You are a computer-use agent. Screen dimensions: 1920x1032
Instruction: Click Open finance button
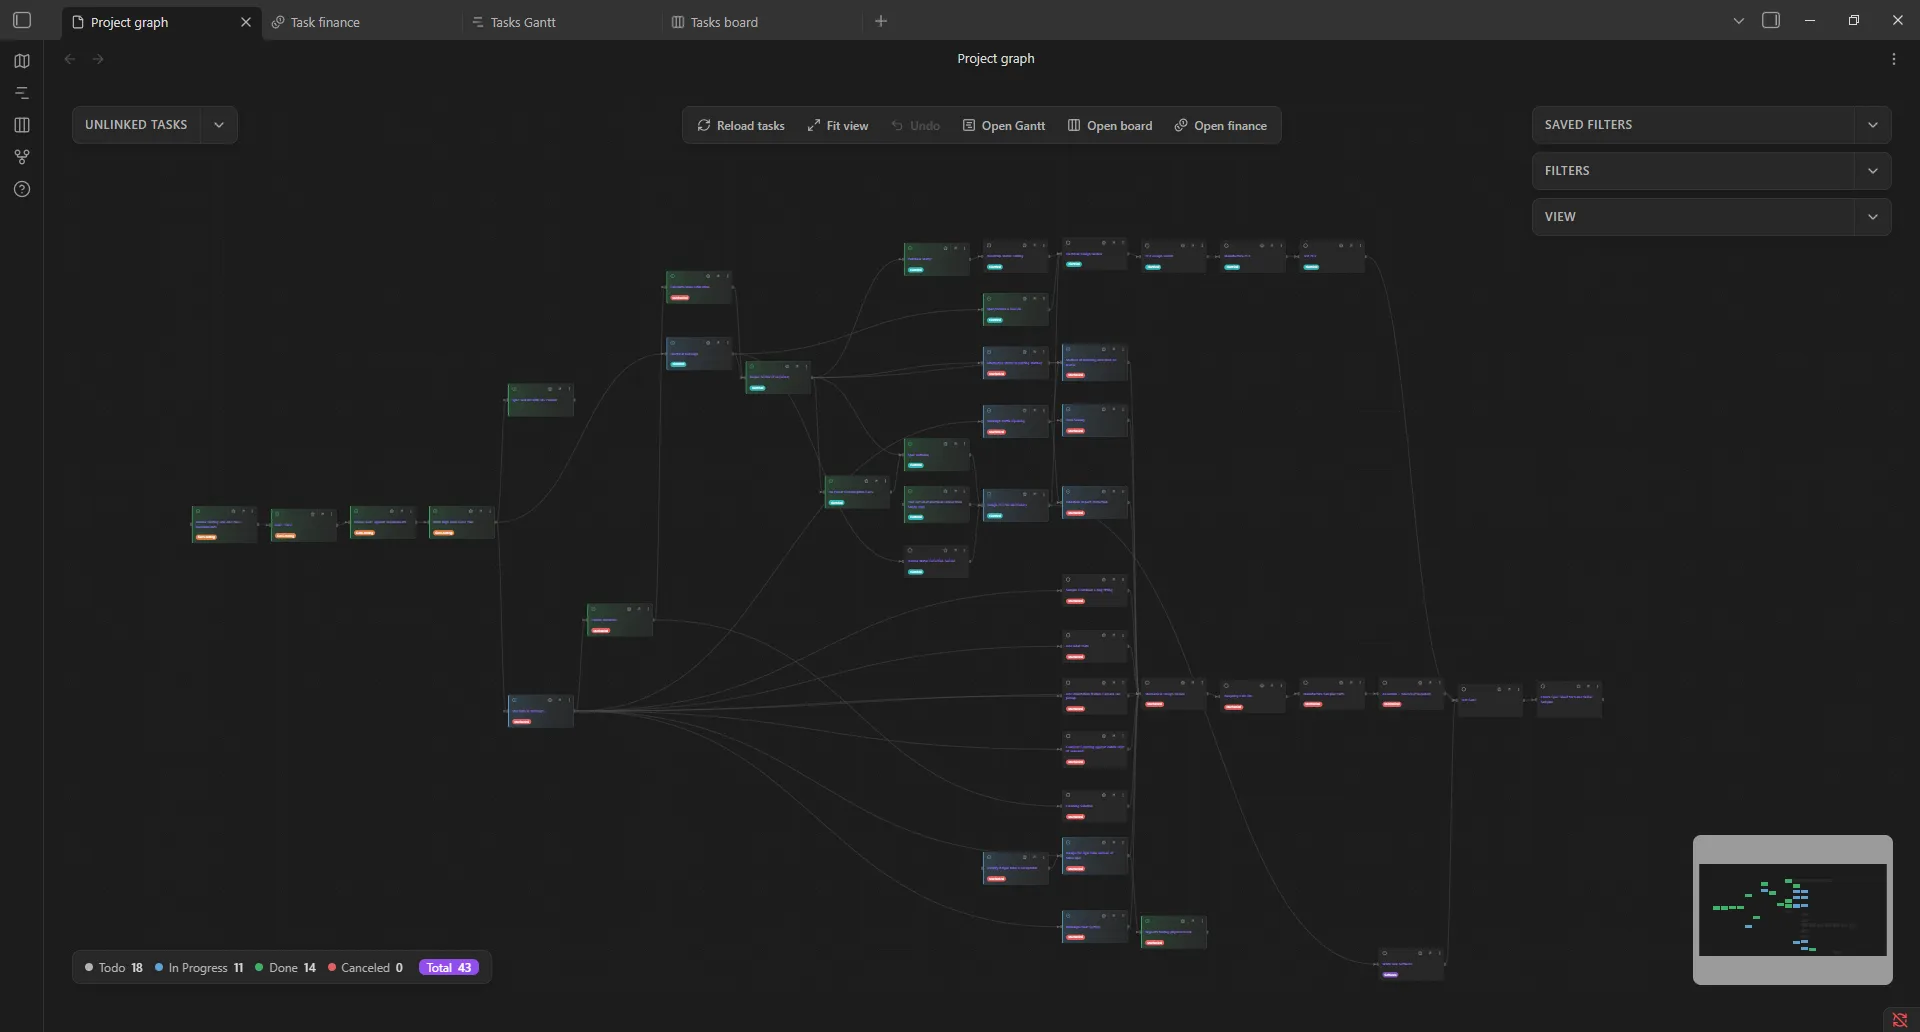click(1220, 126)
